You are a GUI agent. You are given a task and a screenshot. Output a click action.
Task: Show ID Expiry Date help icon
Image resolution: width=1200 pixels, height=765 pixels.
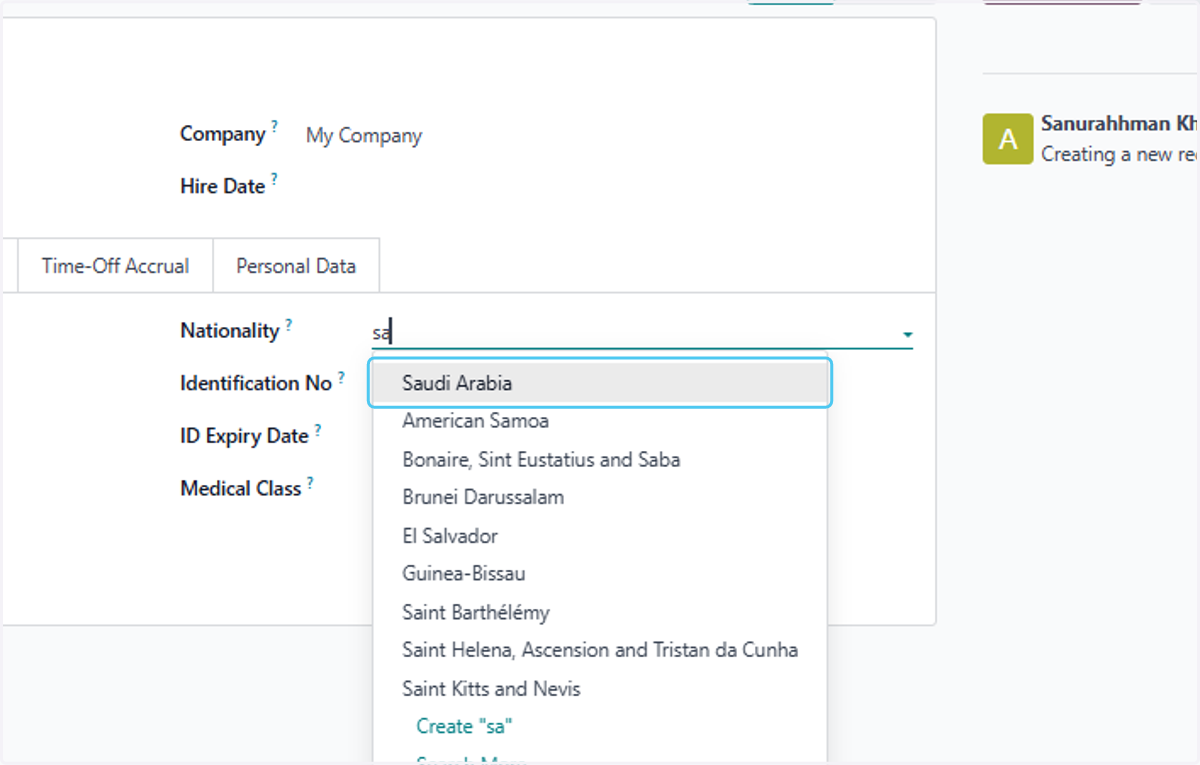318,430
